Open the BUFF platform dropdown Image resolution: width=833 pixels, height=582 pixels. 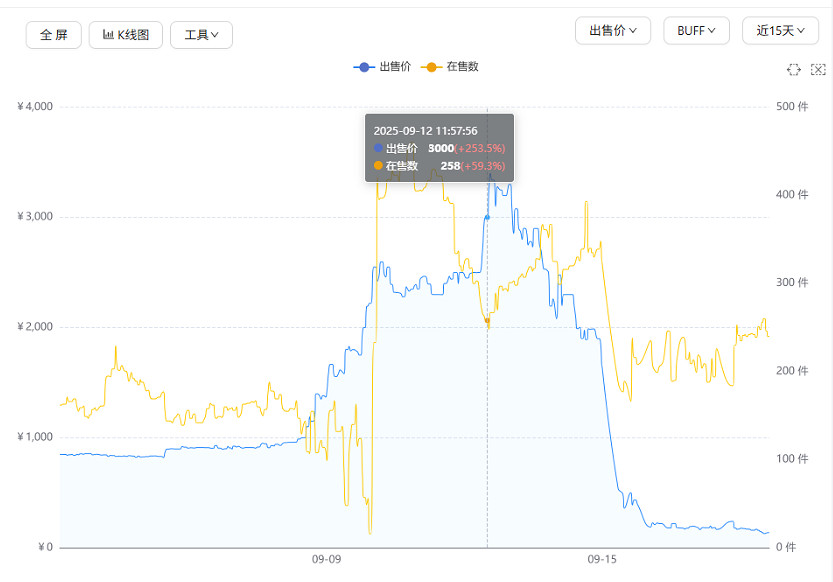(x=696, y=30)
